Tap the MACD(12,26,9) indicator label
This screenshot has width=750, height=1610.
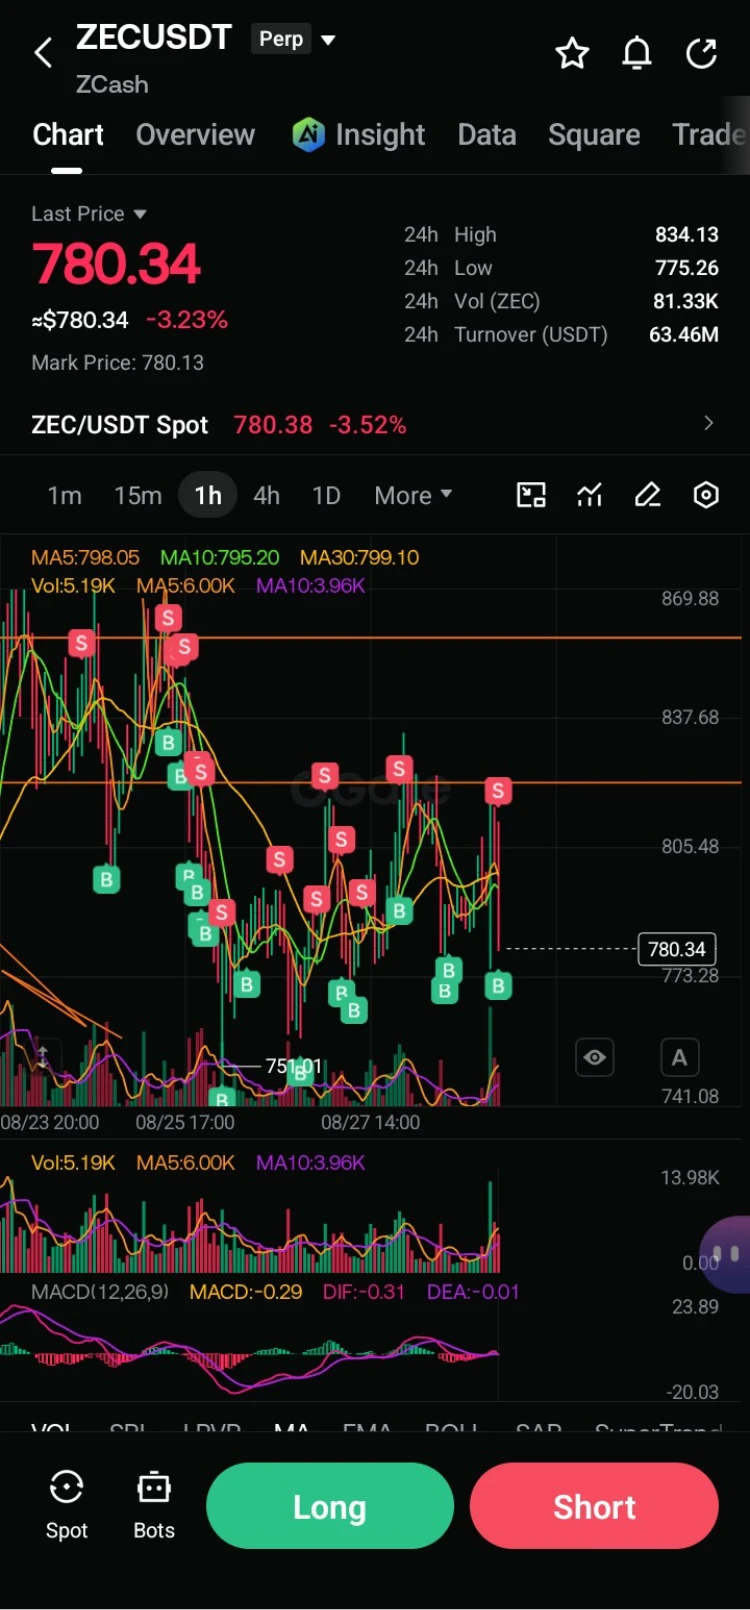100,1292
